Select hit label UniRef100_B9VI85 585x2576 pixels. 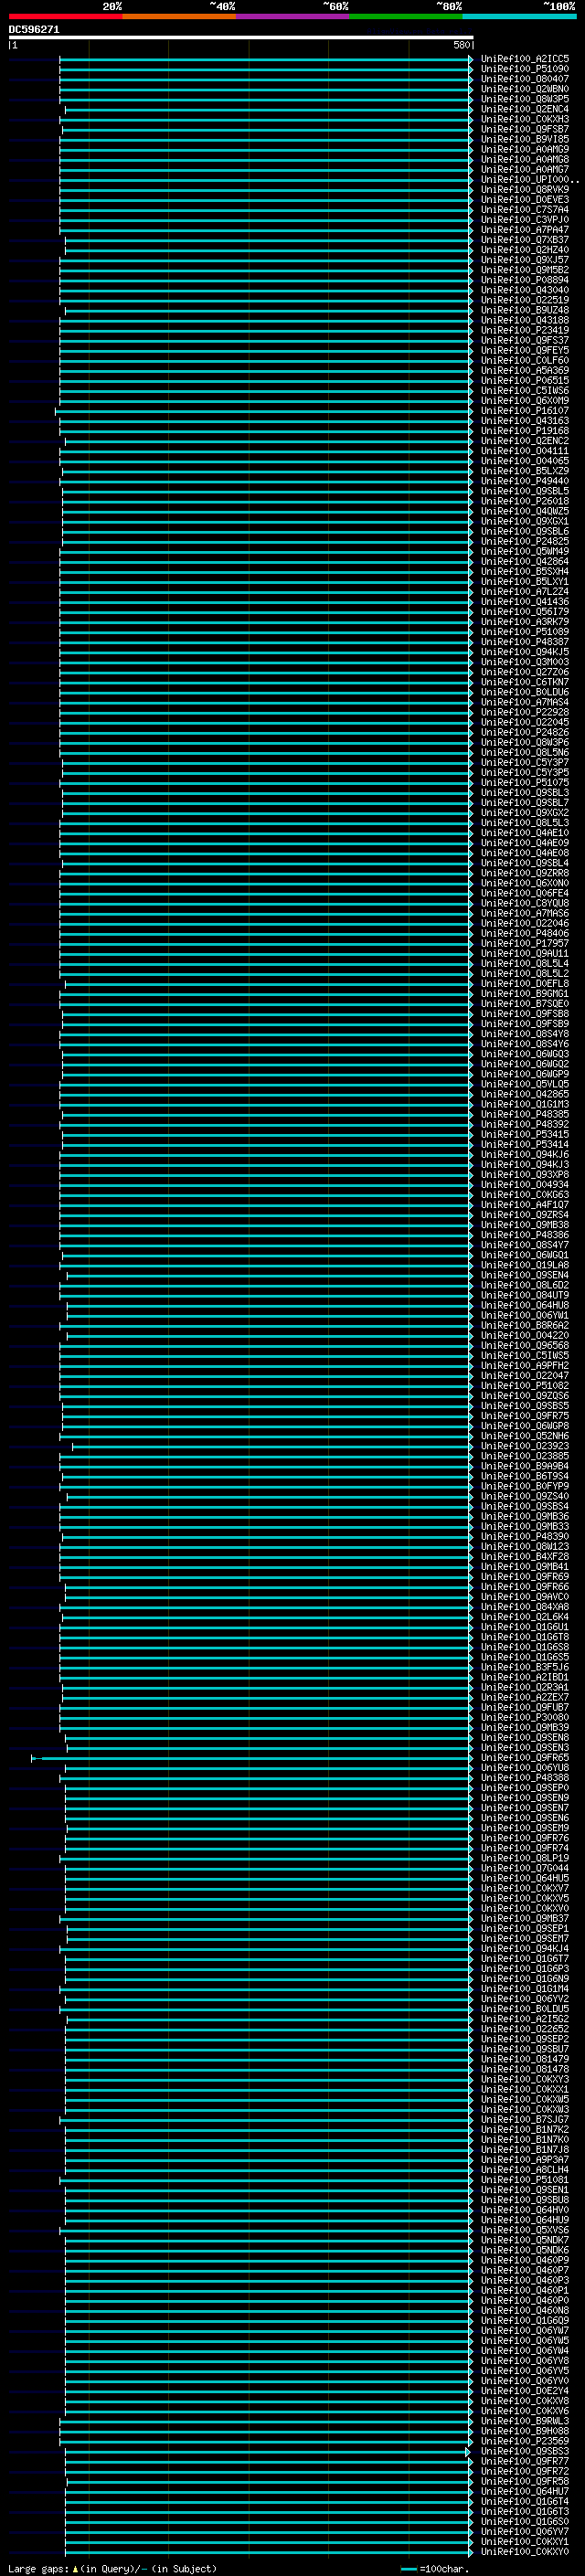525,139
